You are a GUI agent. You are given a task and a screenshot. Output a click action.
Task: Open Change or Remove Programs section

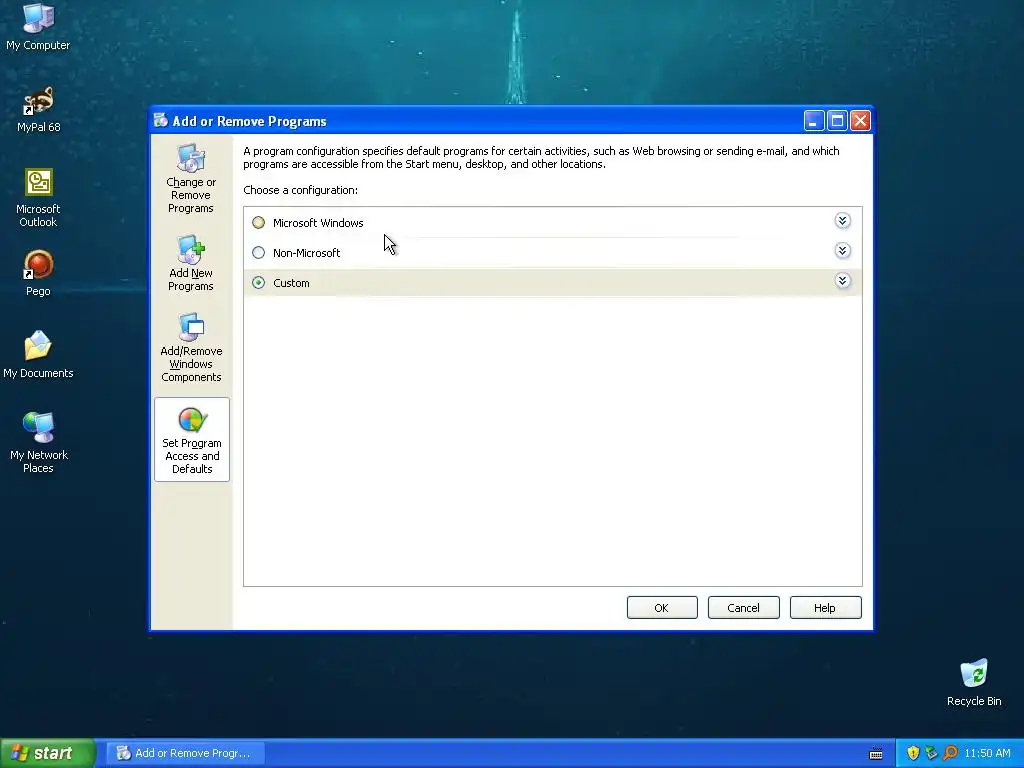click(x=191, y=178)
